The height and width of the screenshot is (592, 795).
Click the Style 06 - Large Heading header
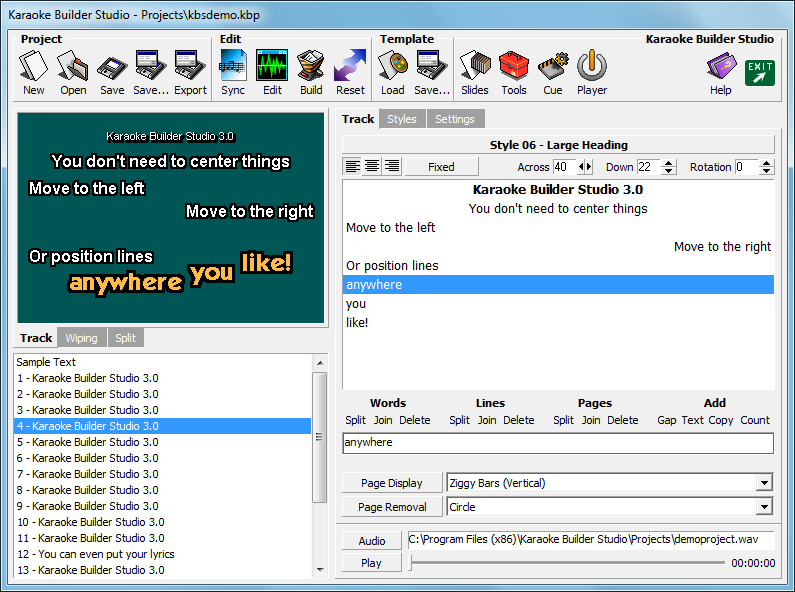pyautogui.click(x=558, y=145)
